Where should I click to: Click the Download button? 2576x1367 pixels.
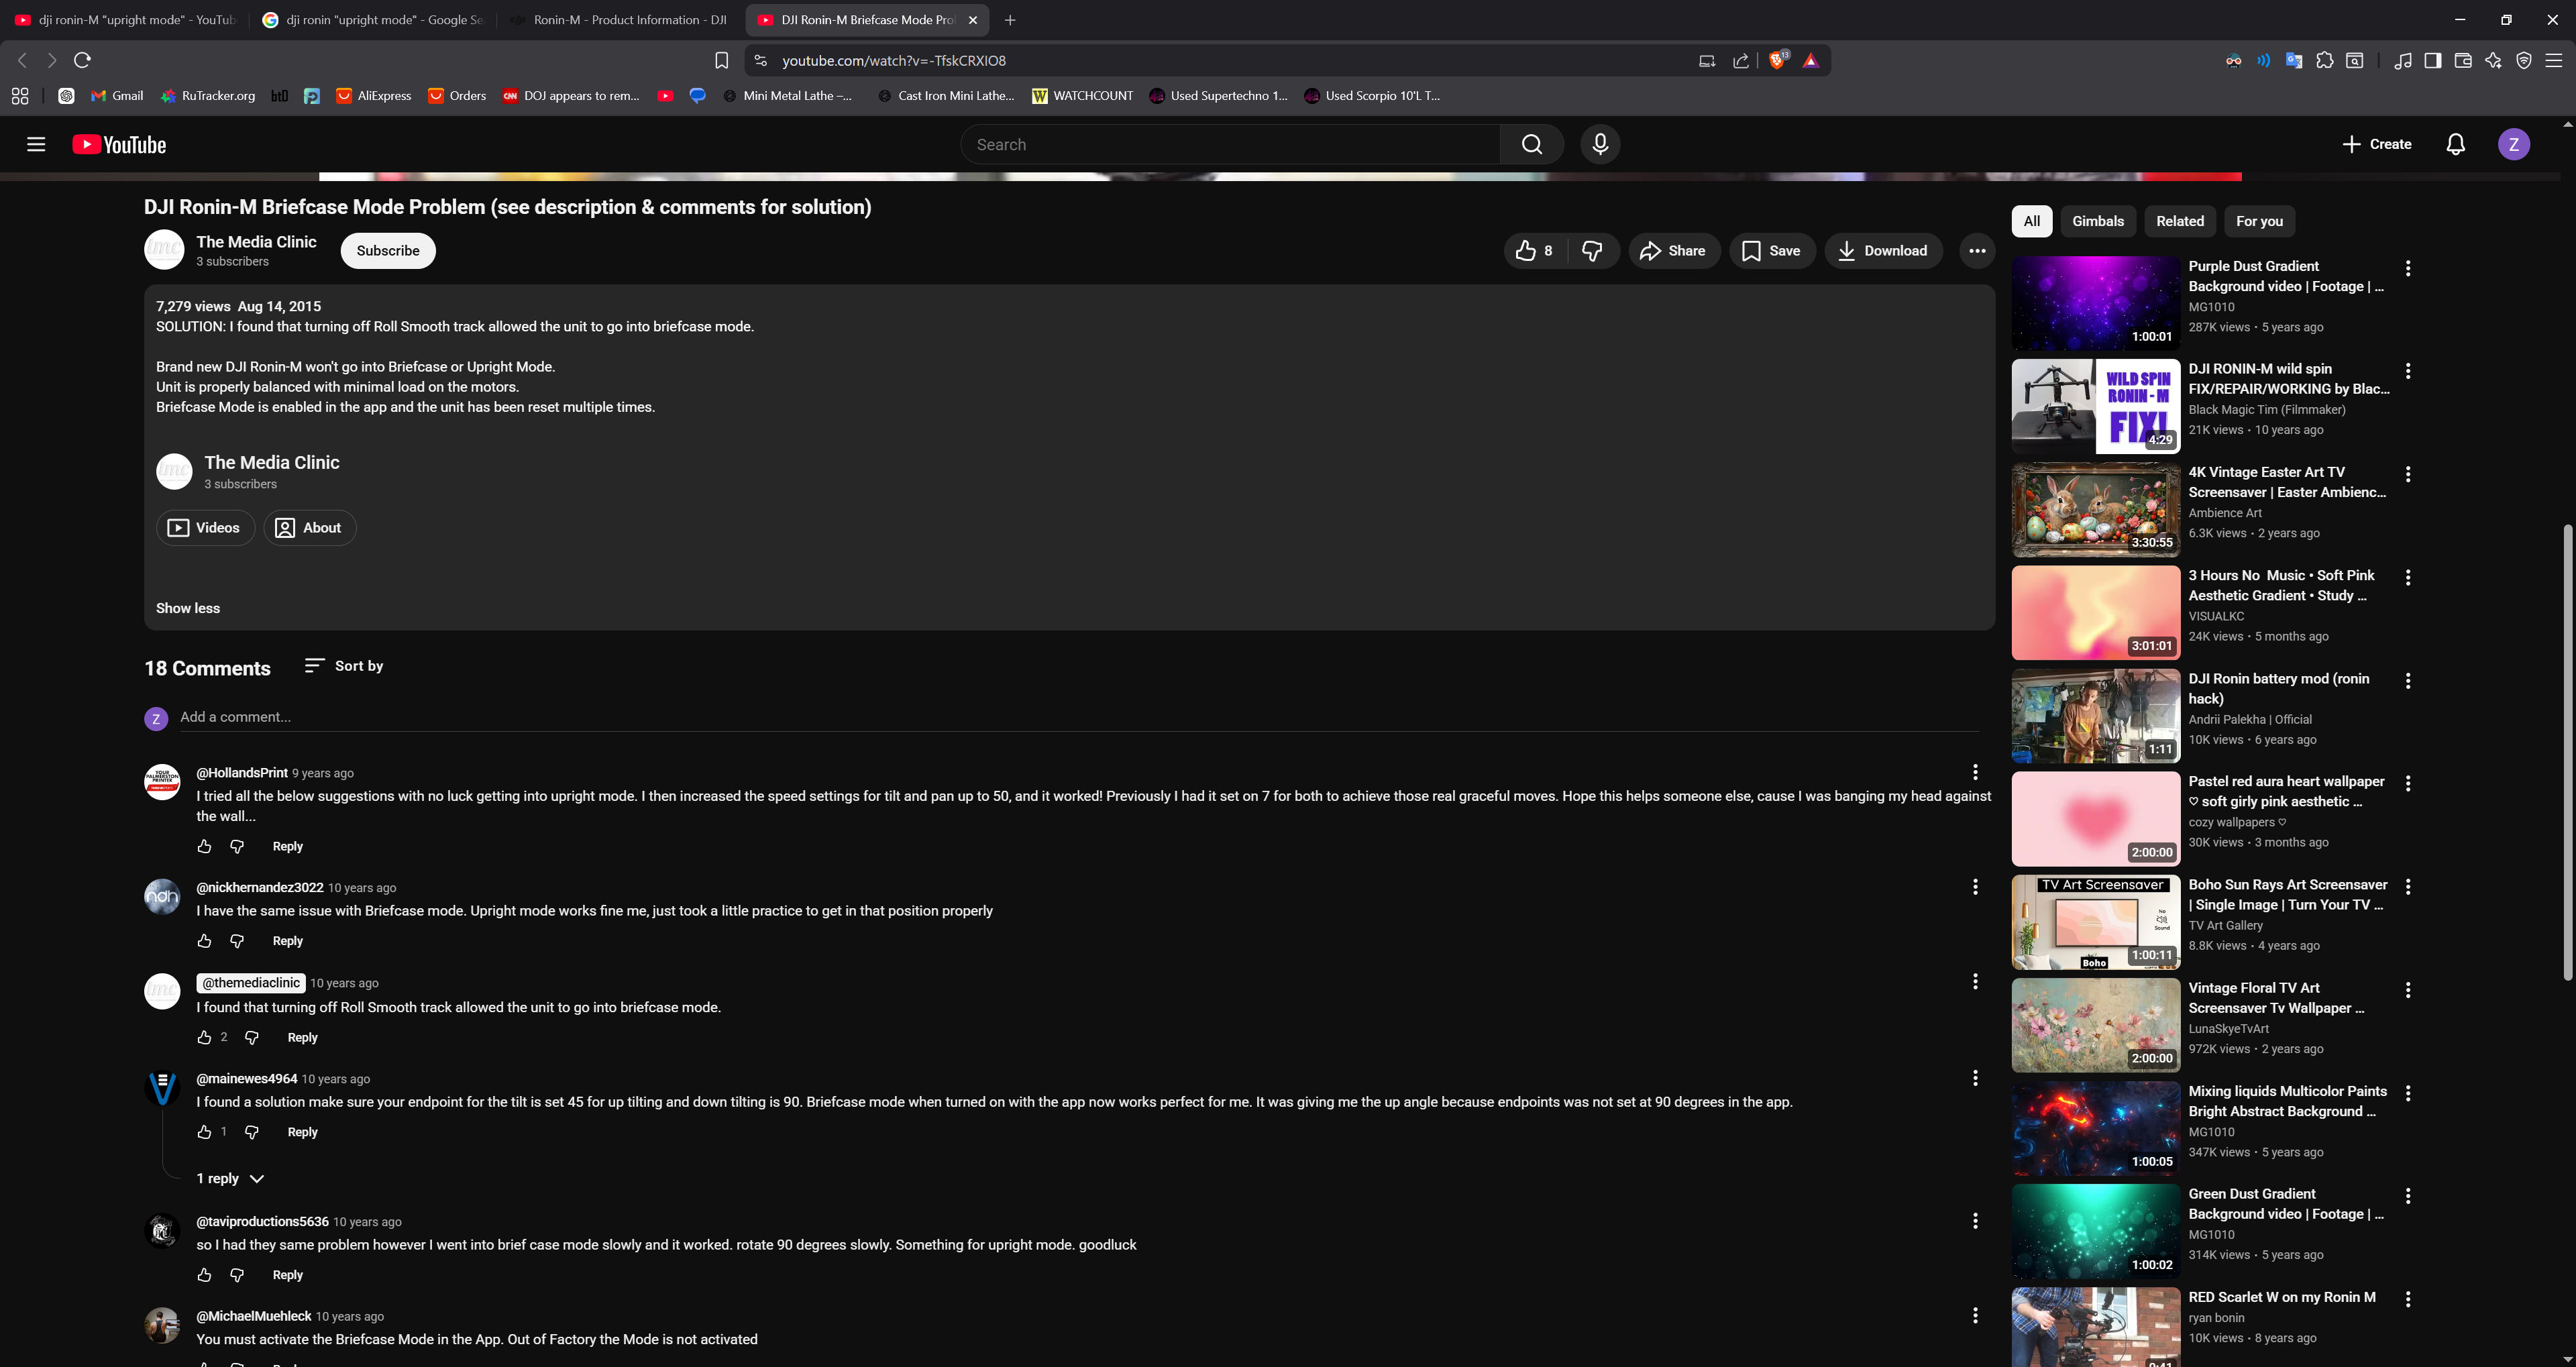tap(1883, 251)
